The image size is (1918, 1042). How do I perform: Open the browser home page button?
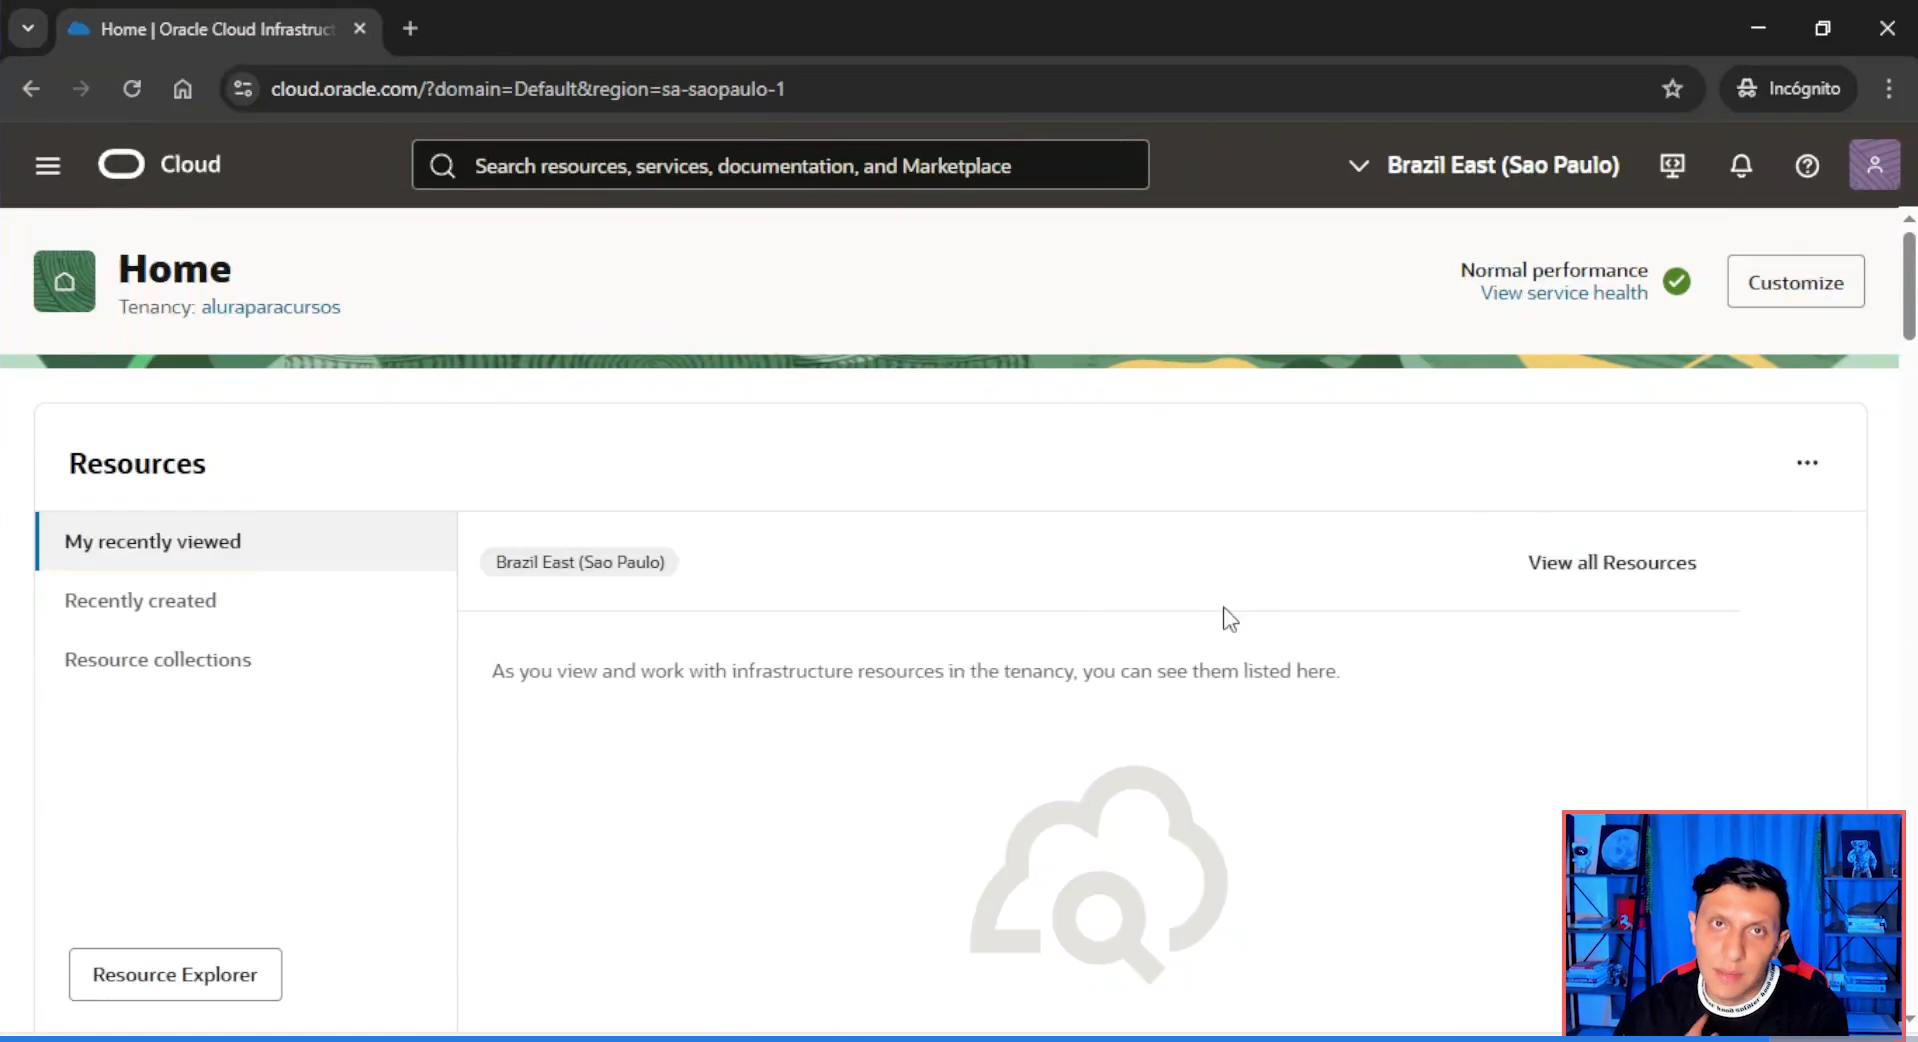coord(182,89)
